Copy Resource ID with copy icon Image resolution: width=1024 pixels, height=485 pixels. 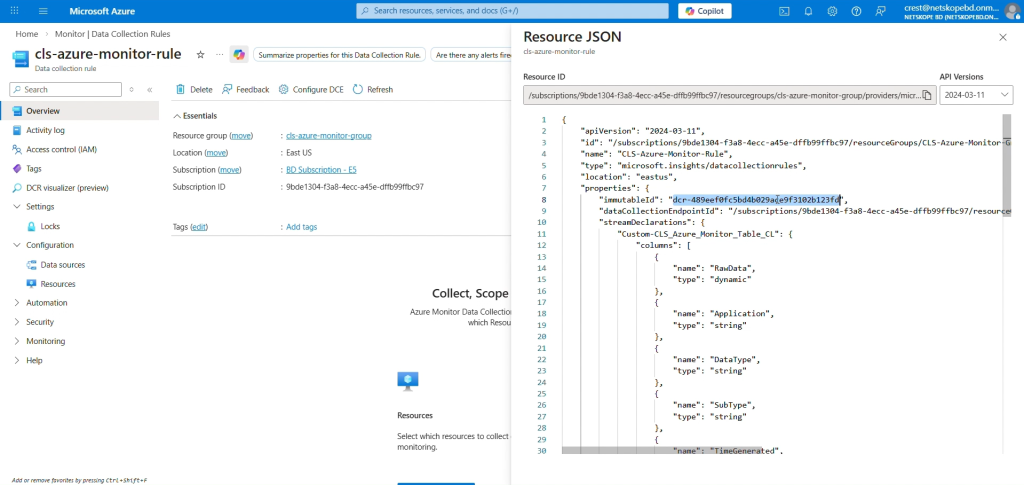(926, 95)
